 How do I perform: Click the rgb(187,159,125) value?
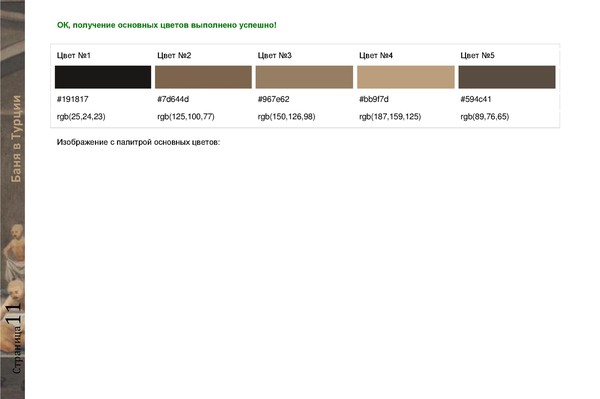(390, 117)
